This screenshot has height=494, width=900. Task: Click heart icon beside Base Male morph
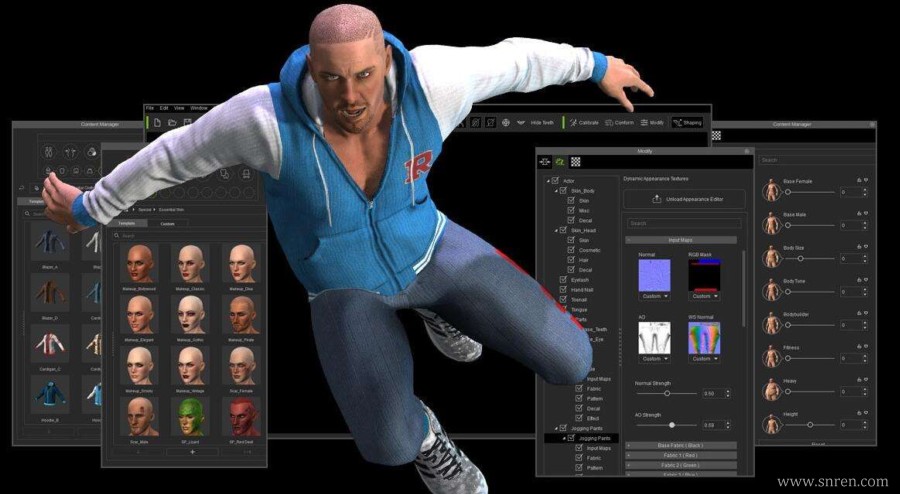pos(866,213)
